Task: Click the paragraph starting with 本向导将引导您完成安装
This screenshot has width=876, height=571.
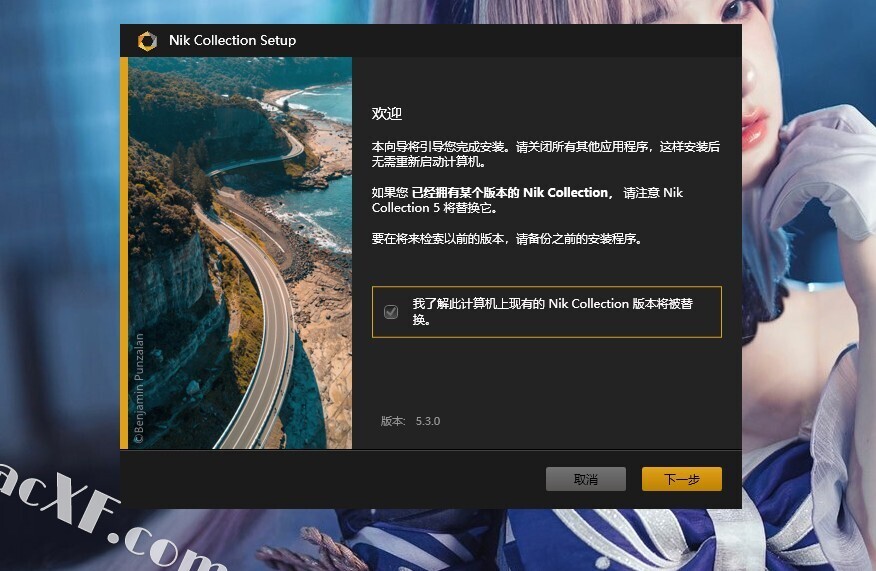Action: (545, 154)
